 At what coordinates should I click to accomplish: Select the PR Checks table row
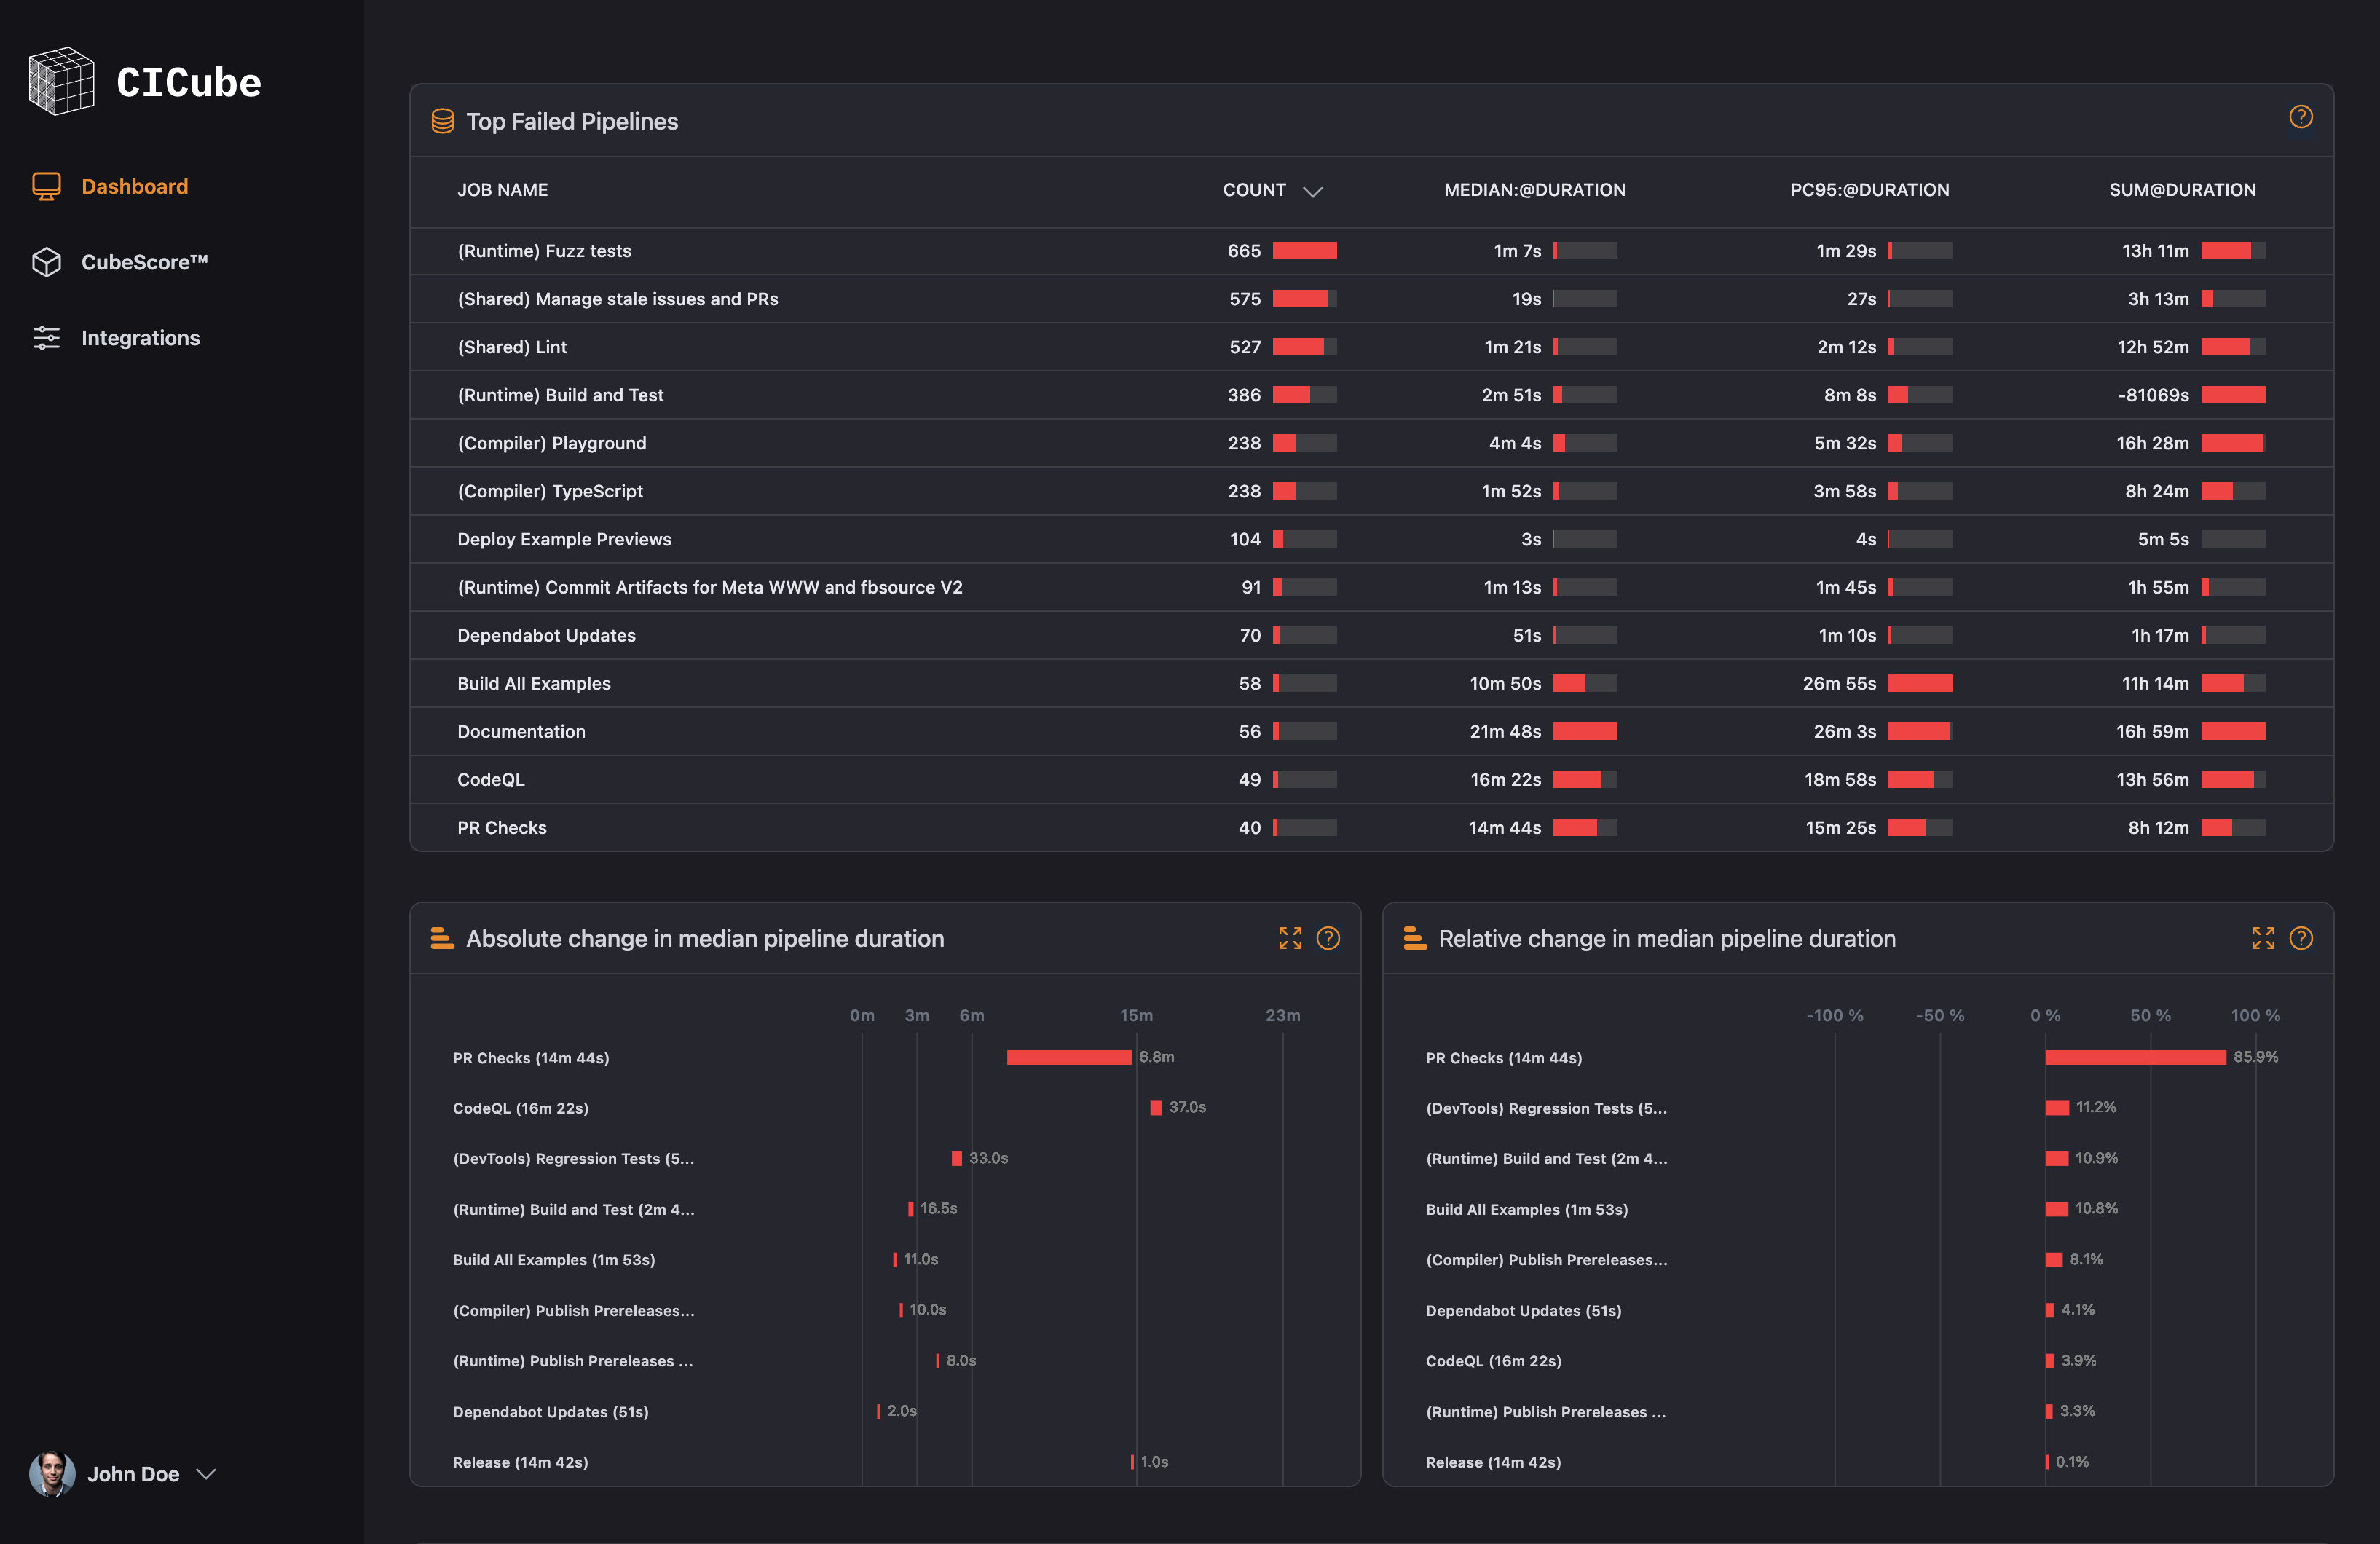pos(1372,827)
